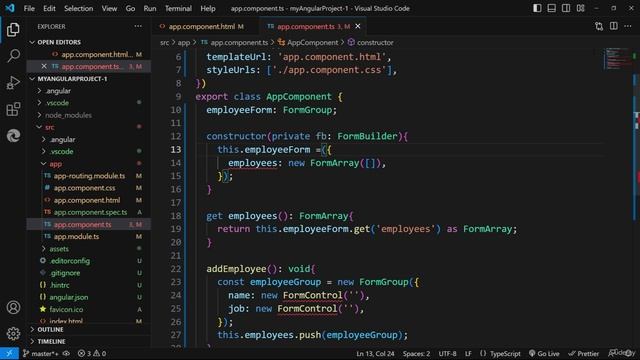Change indentation Spaces: 2
Viewport: 640px width, 360px height.
point(416,353)
